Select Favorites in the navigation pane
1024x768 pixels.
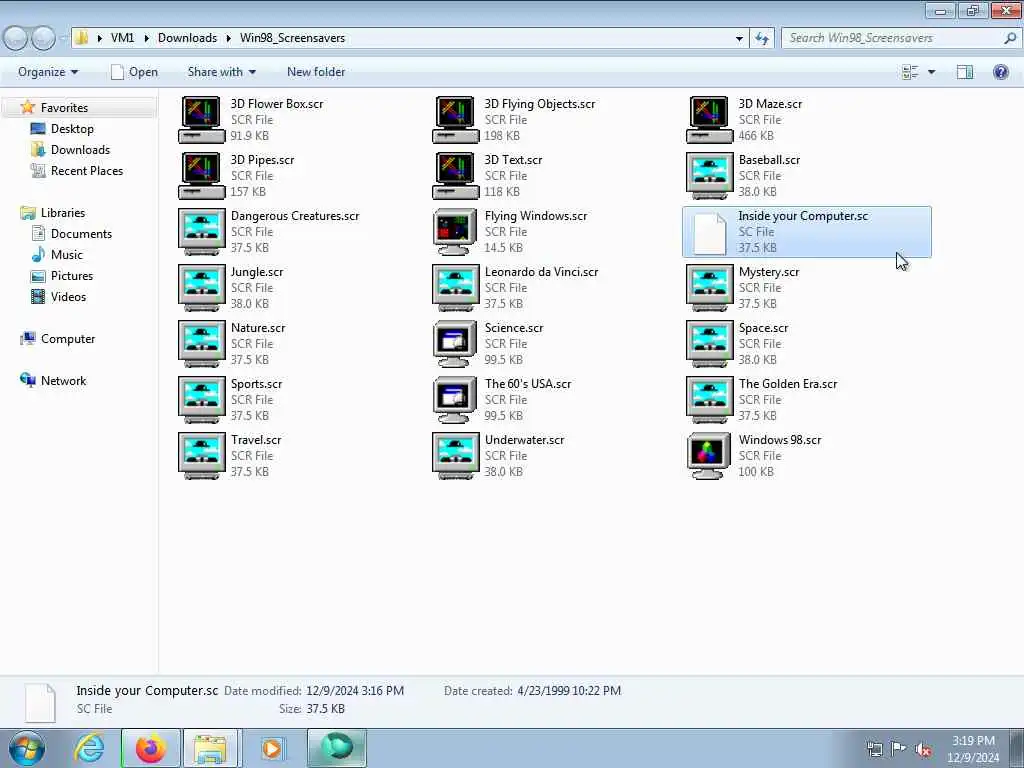[x=64, y=108]
